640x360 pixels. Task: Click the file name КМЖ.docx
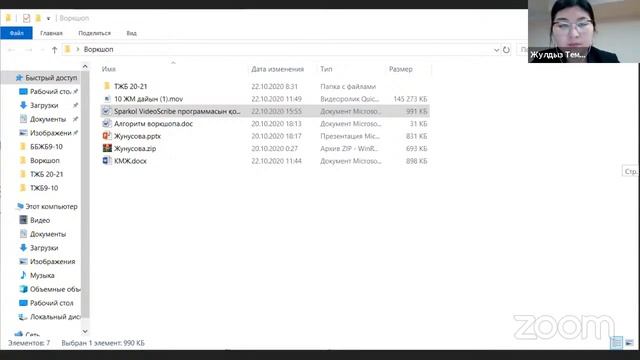(130, 161)
